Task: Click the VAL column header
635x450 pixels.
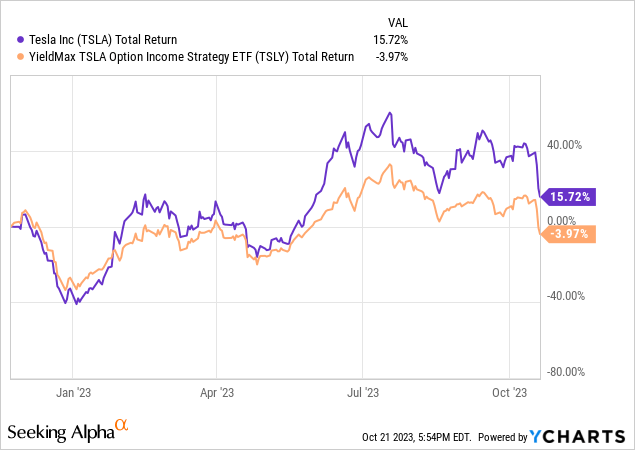Action: (397, 22)
